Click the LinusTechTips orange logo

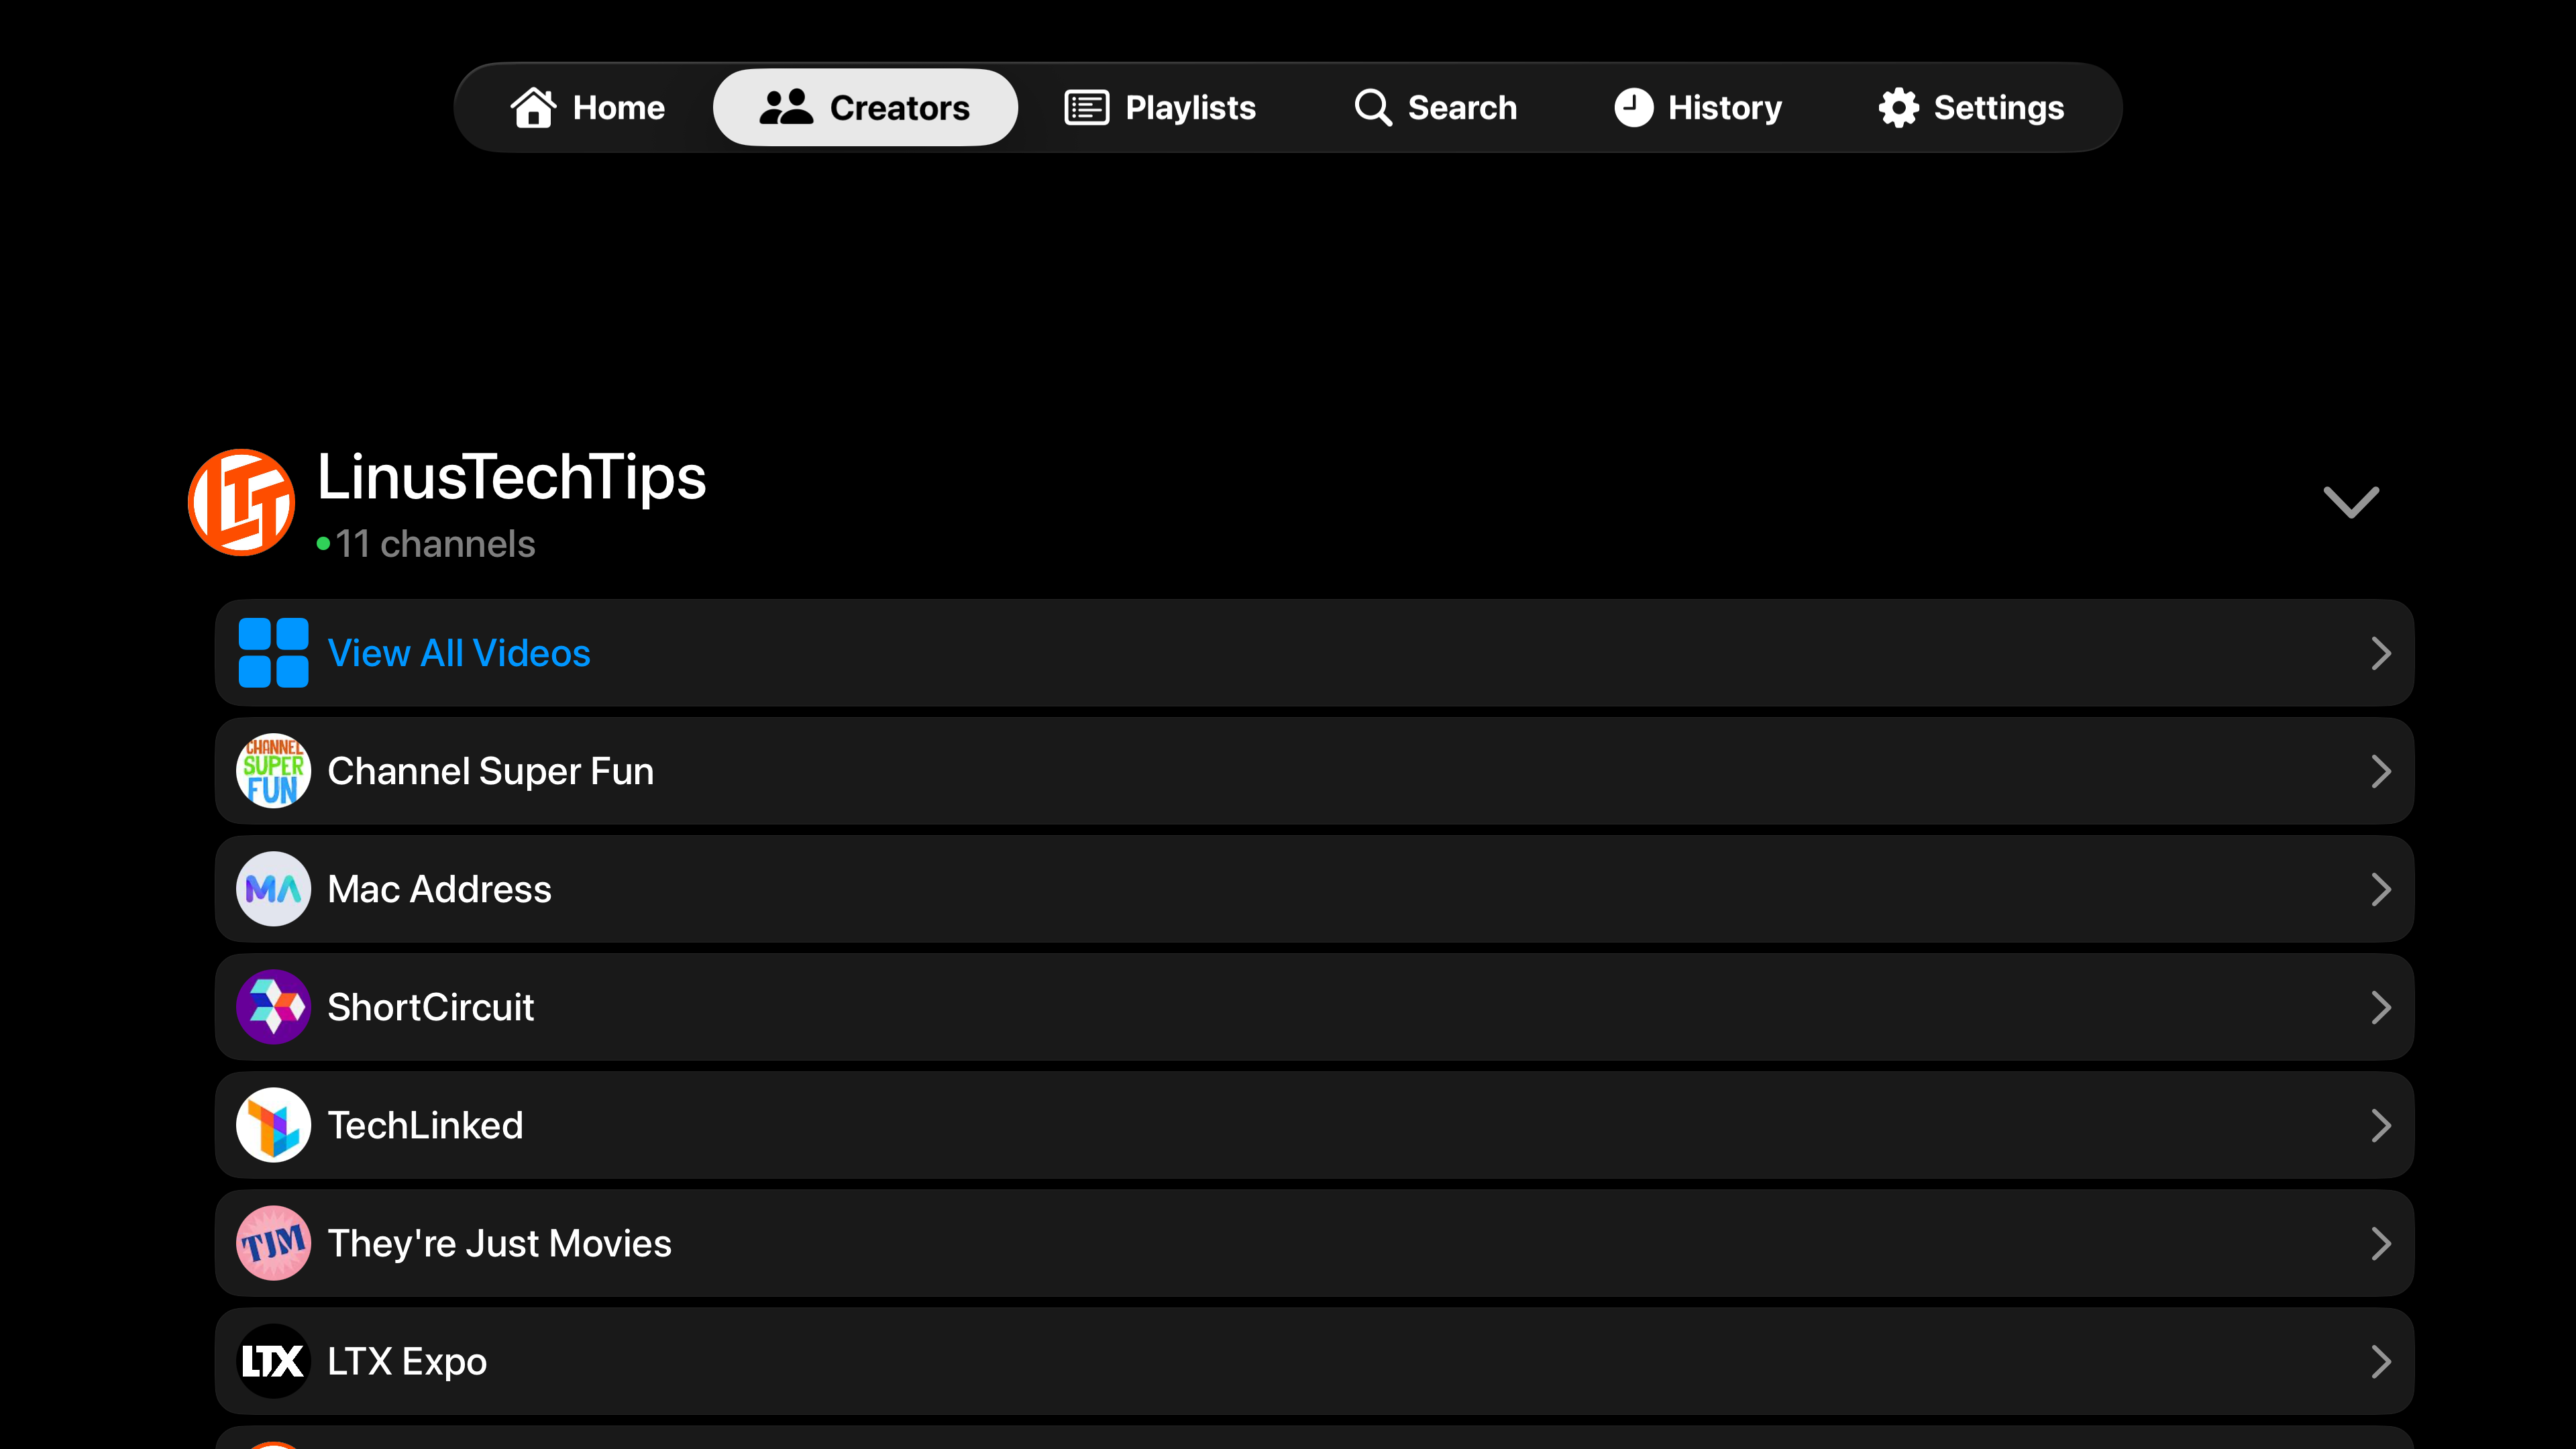pyautogui.click(x=241, y=502)
